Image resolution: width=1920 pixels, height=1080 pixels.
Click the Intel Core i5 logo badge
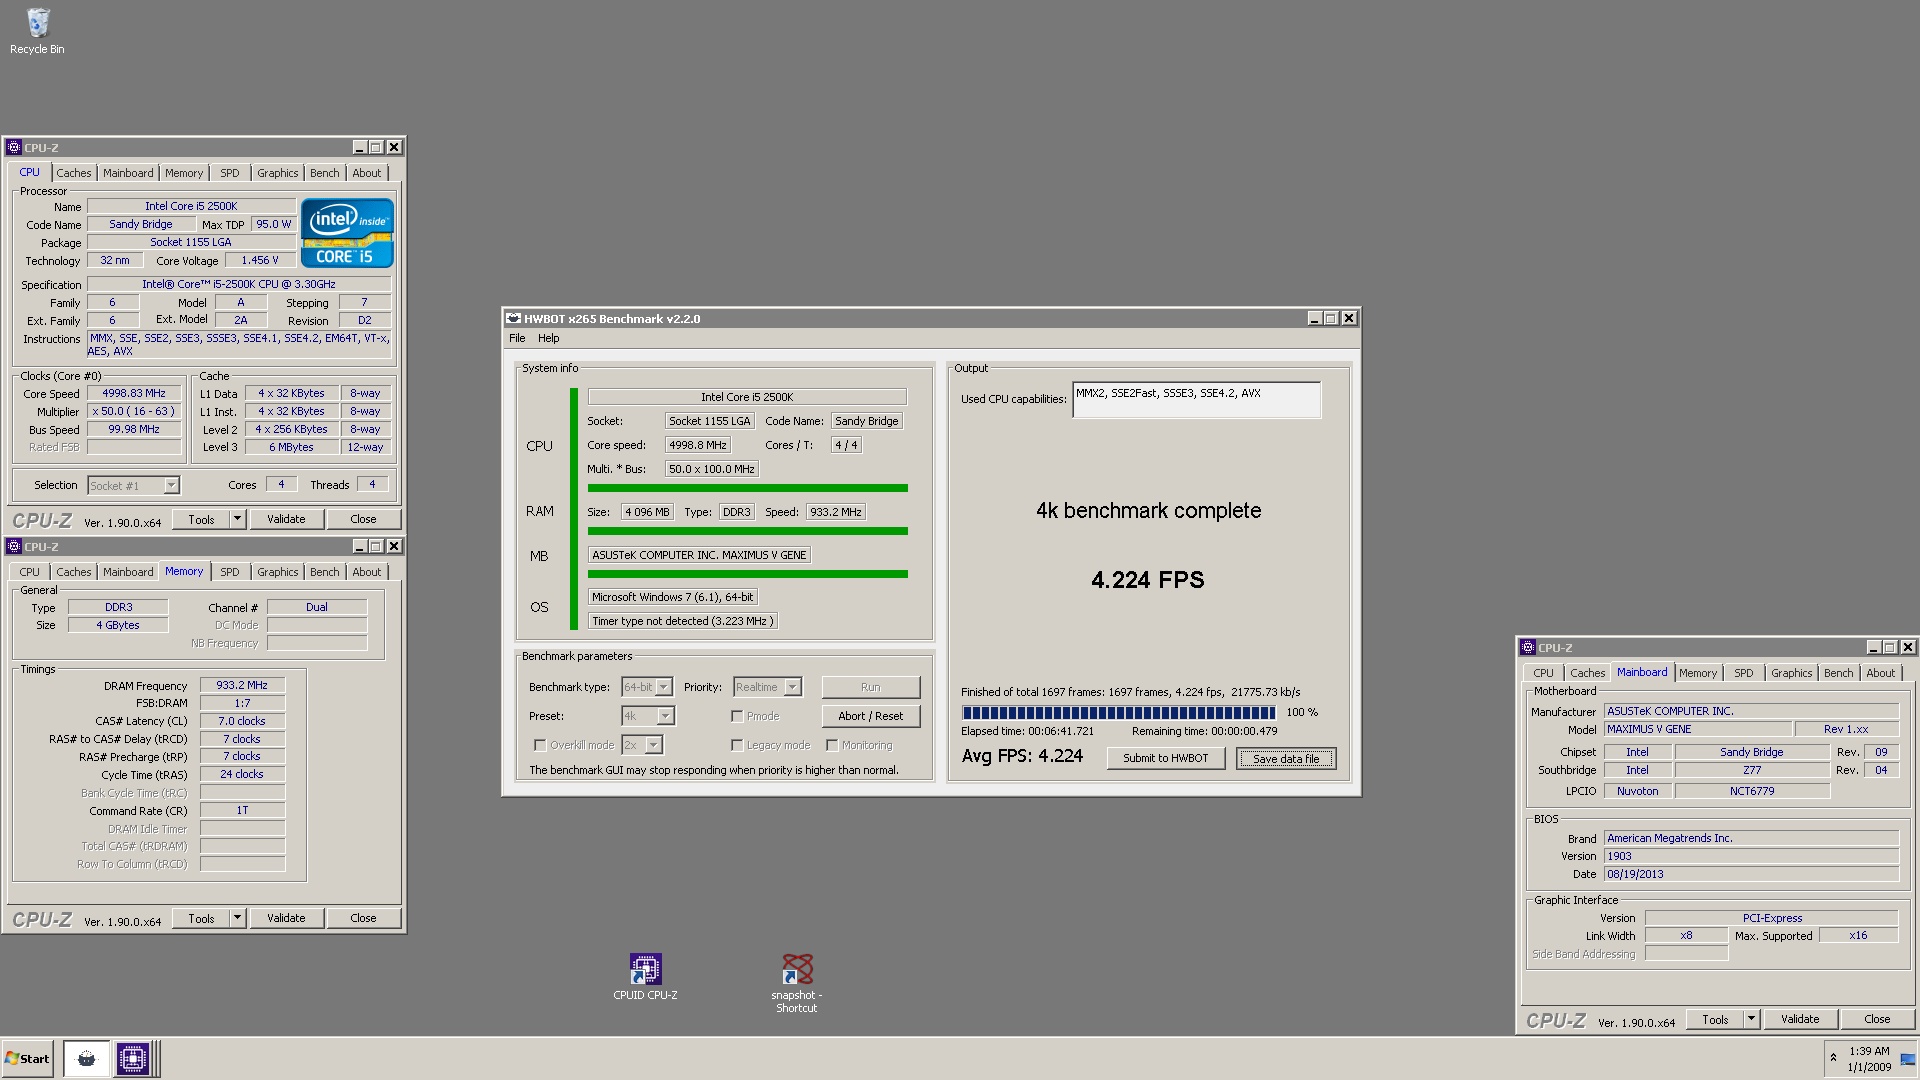tap(347, 233)
